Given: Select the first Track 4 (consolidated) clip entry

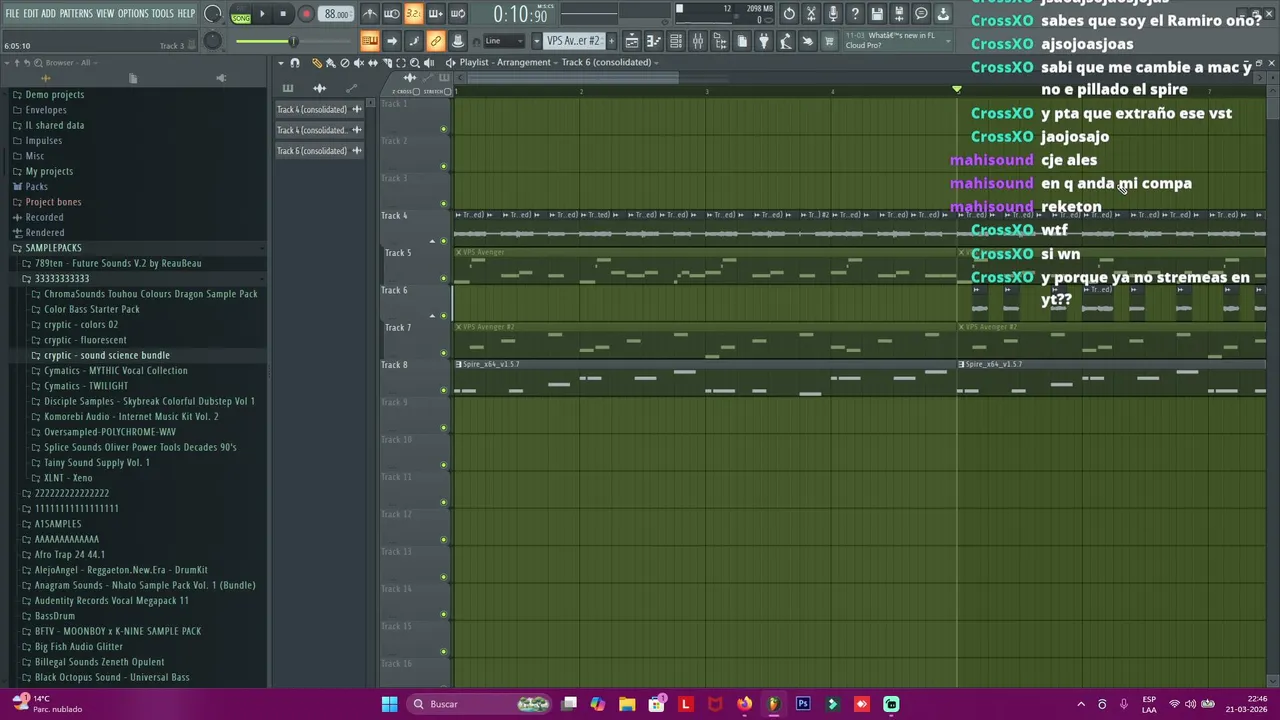Looking at the screenshot, I should click(x=319, y=109).
